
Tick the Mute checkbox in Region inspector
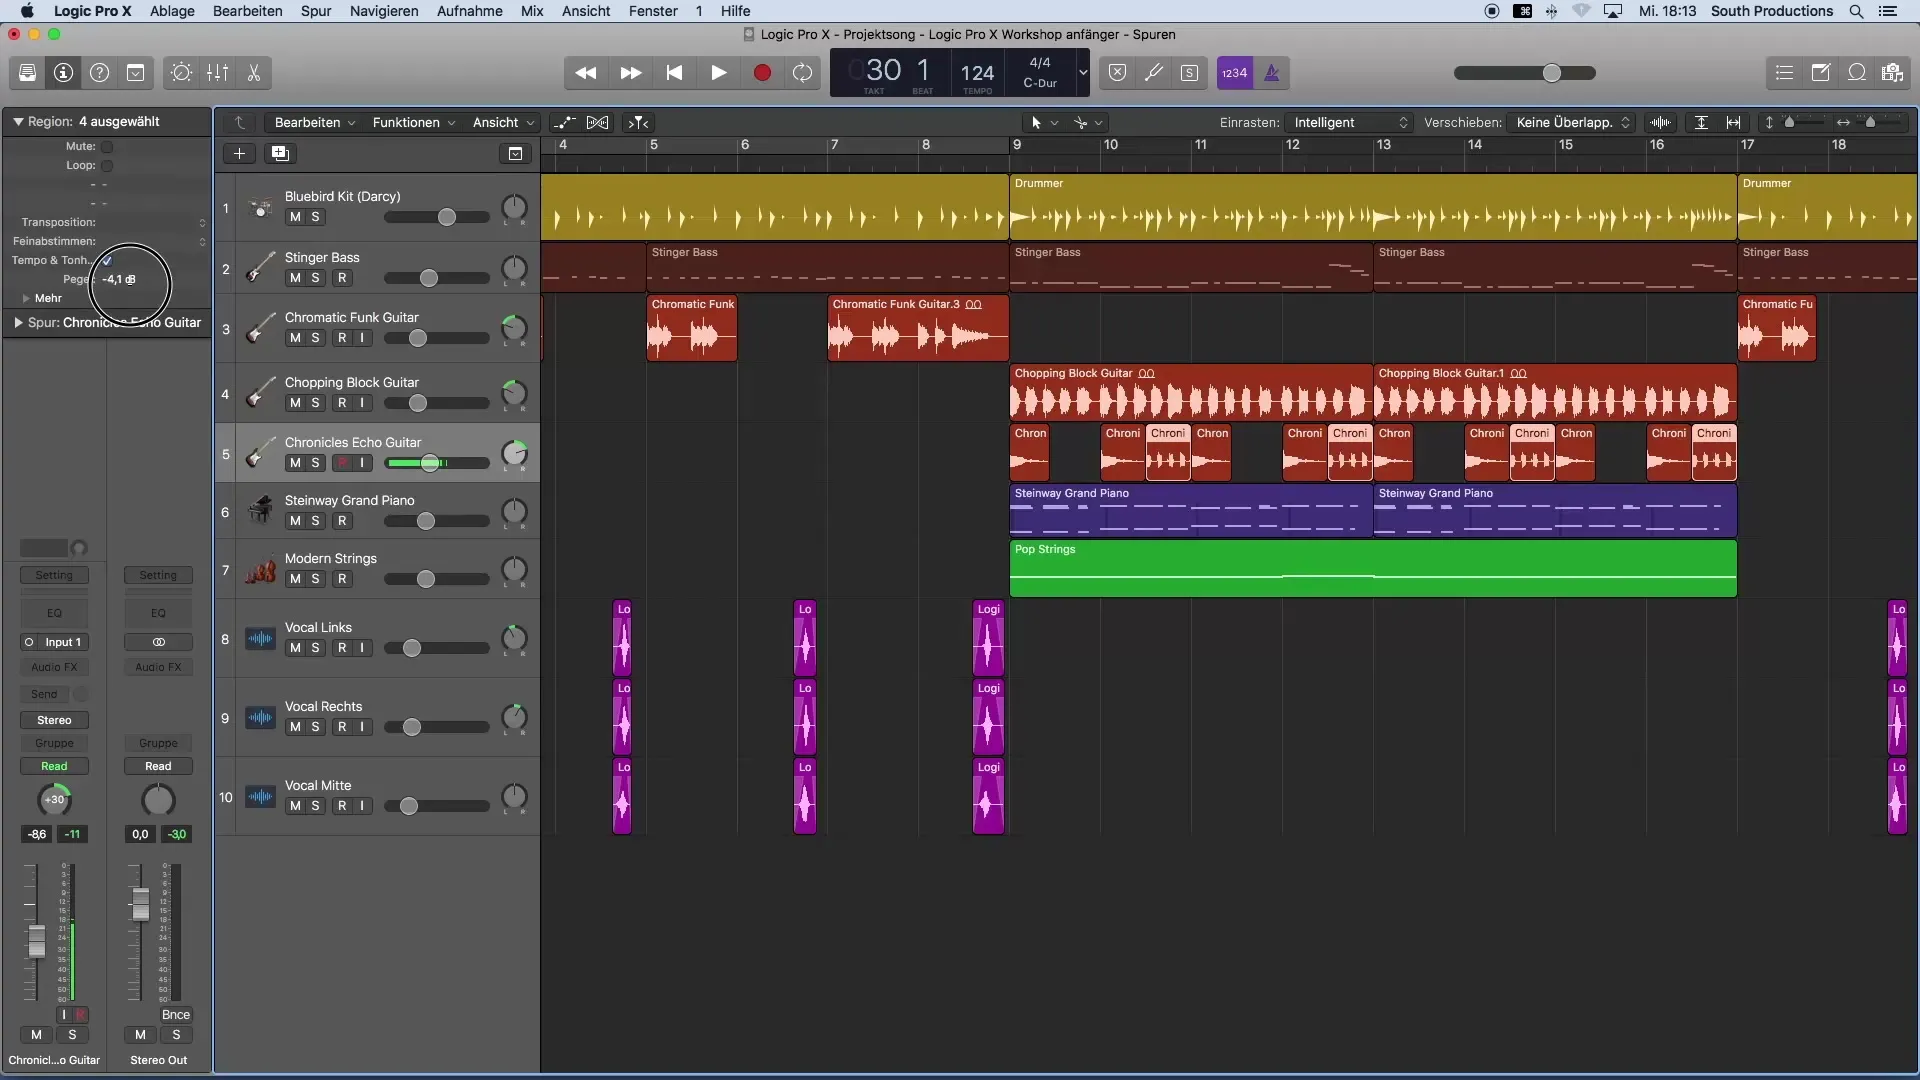(107, 147)
